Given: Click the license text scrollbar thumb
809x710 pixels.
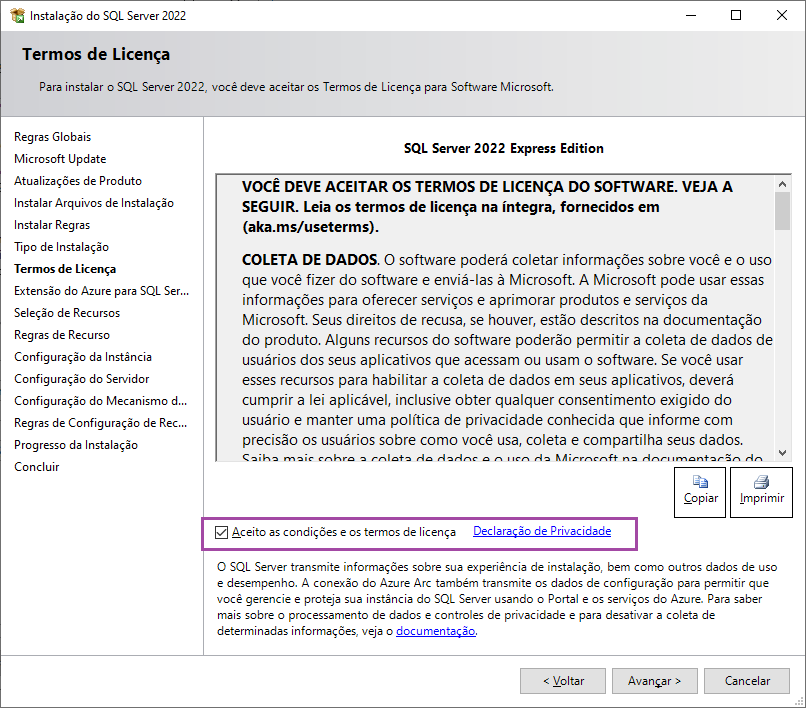Looking at the screenshot, I should pyautogui.click(x=784, y=212).
